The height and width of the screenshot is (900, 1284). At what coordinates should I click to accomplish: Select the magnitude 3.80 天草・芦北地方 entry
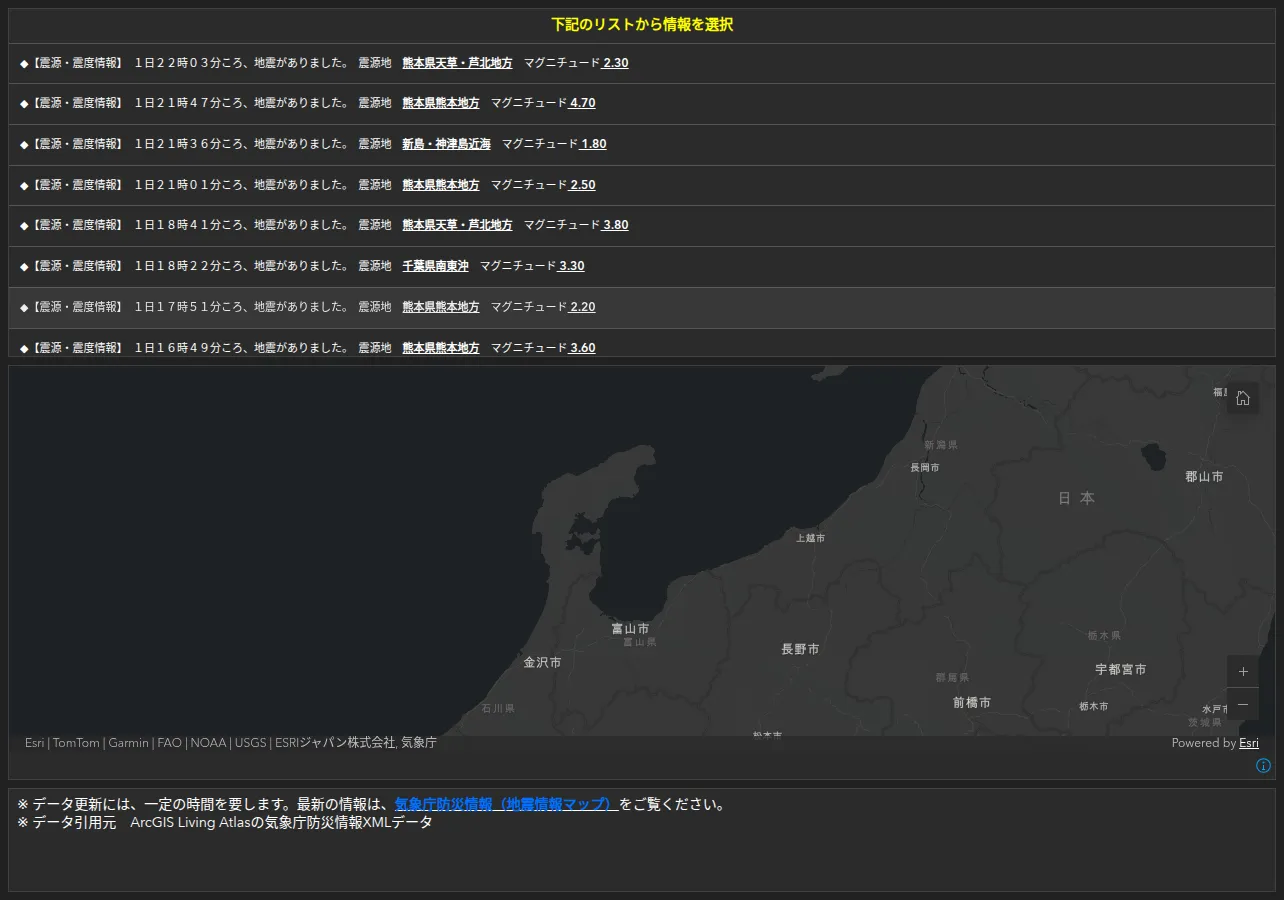[642, 225]
